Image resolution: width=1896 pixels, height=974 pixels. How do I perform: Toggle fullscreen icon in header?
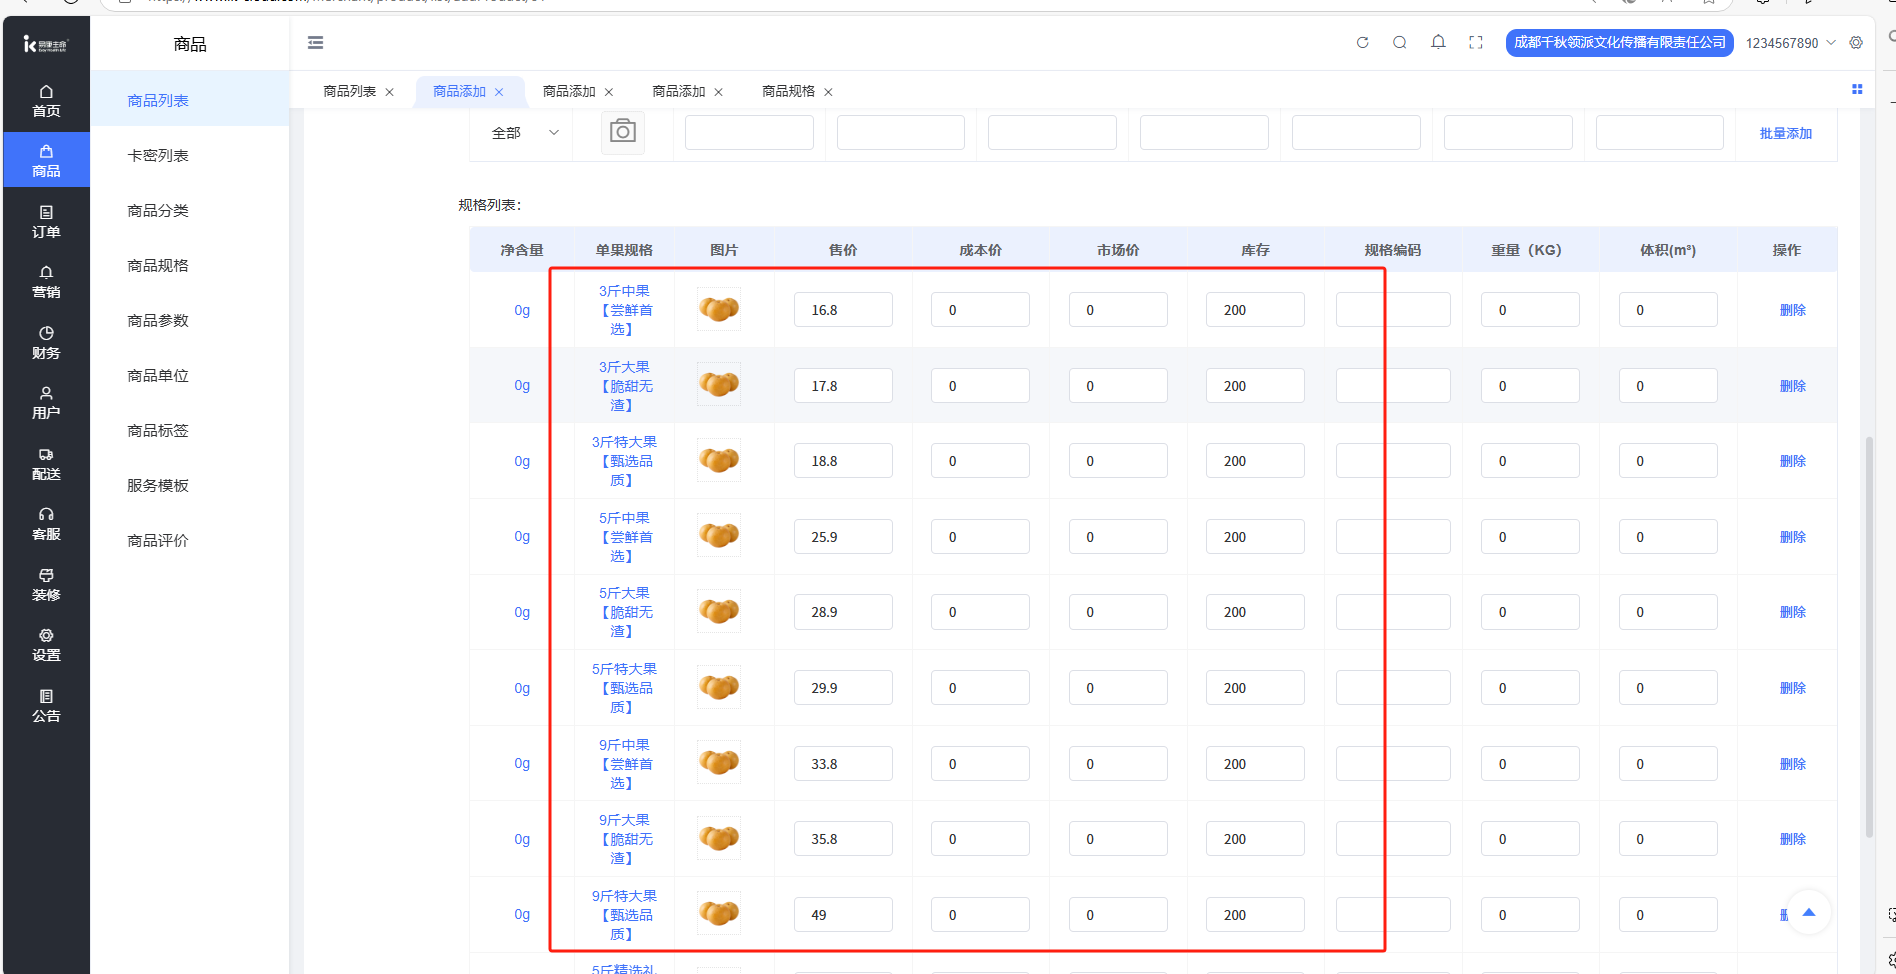[1476, 43]
